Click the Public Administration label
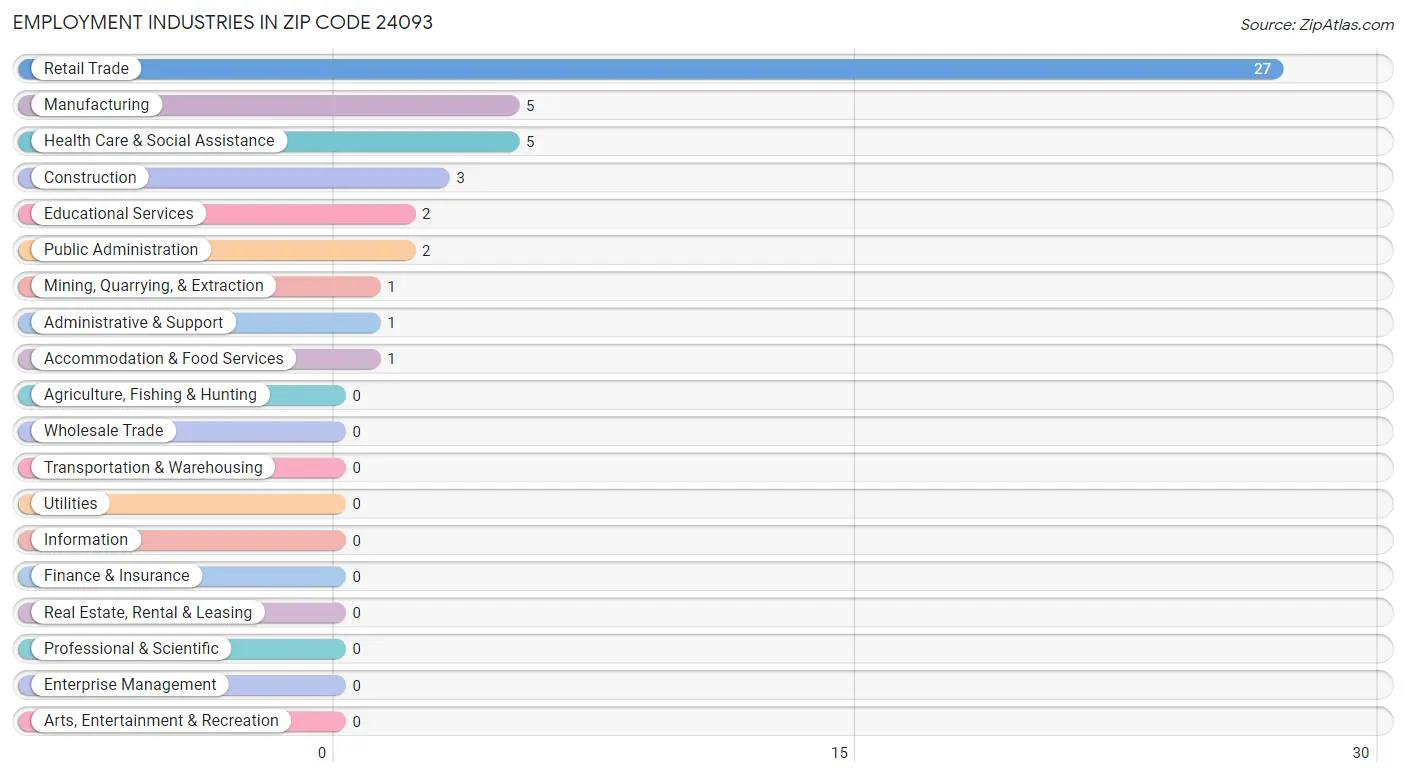The height and width of the screenshot is (776, 1406). 121,250
